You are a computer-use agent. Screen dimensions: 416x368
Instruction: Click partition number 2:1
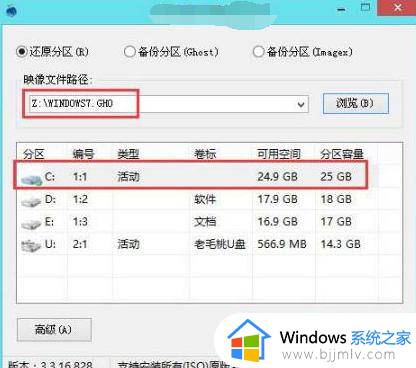(80, 244)
